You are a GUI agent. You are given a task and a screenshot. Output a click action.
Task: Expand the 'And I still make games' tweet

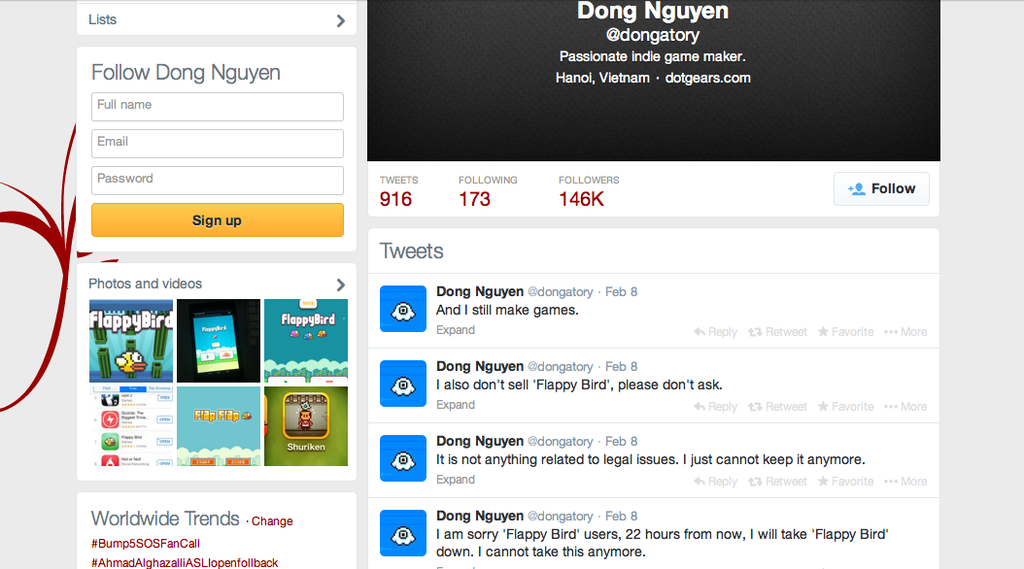[x=455, y=330]
